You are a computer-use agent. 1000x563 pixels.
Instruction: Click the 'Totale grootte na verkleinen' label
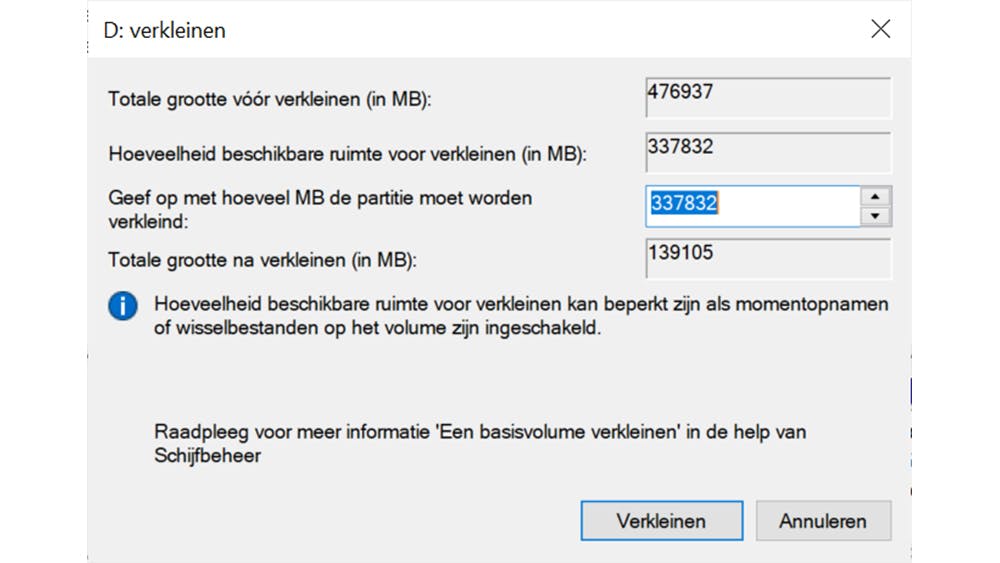click(262, 260)
